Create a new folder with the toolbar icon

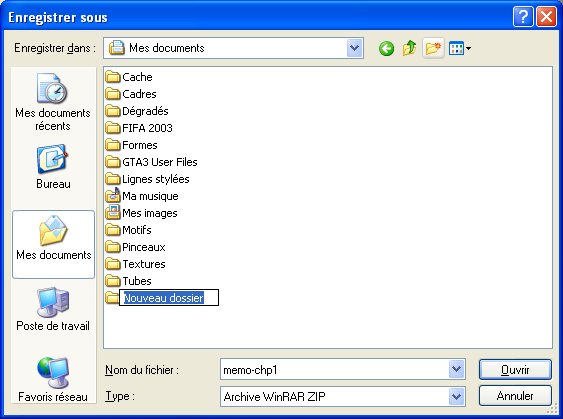click(433, 48)
